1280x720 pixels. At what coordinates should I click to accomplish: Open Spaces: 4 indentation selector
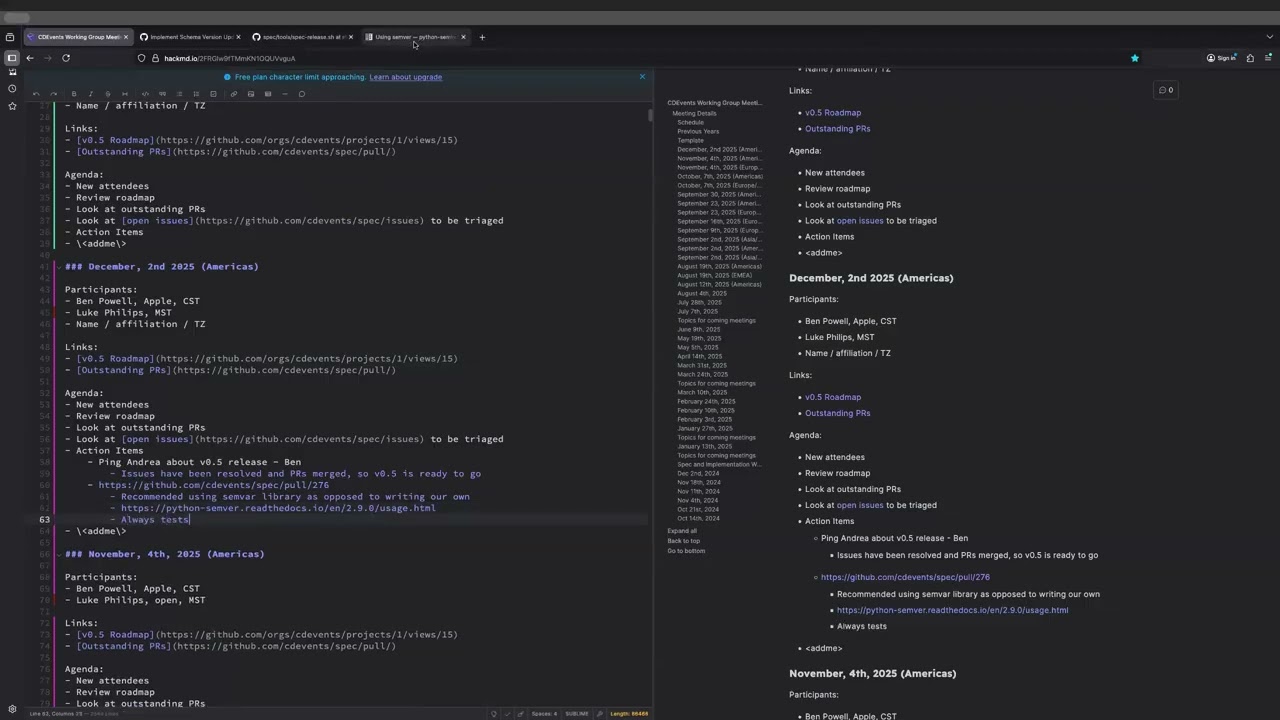pos(545,714)
